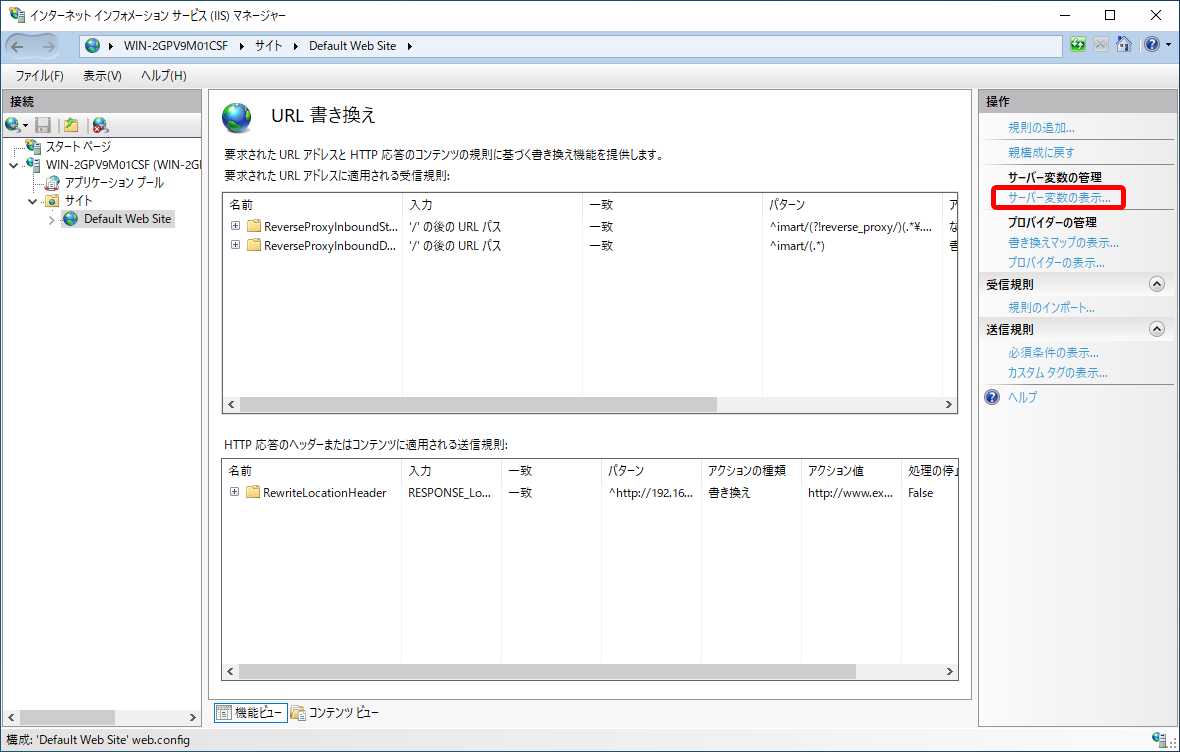Select スタート ページ tree item
The image size is (1180, 752).
click(x=78, y=146)
